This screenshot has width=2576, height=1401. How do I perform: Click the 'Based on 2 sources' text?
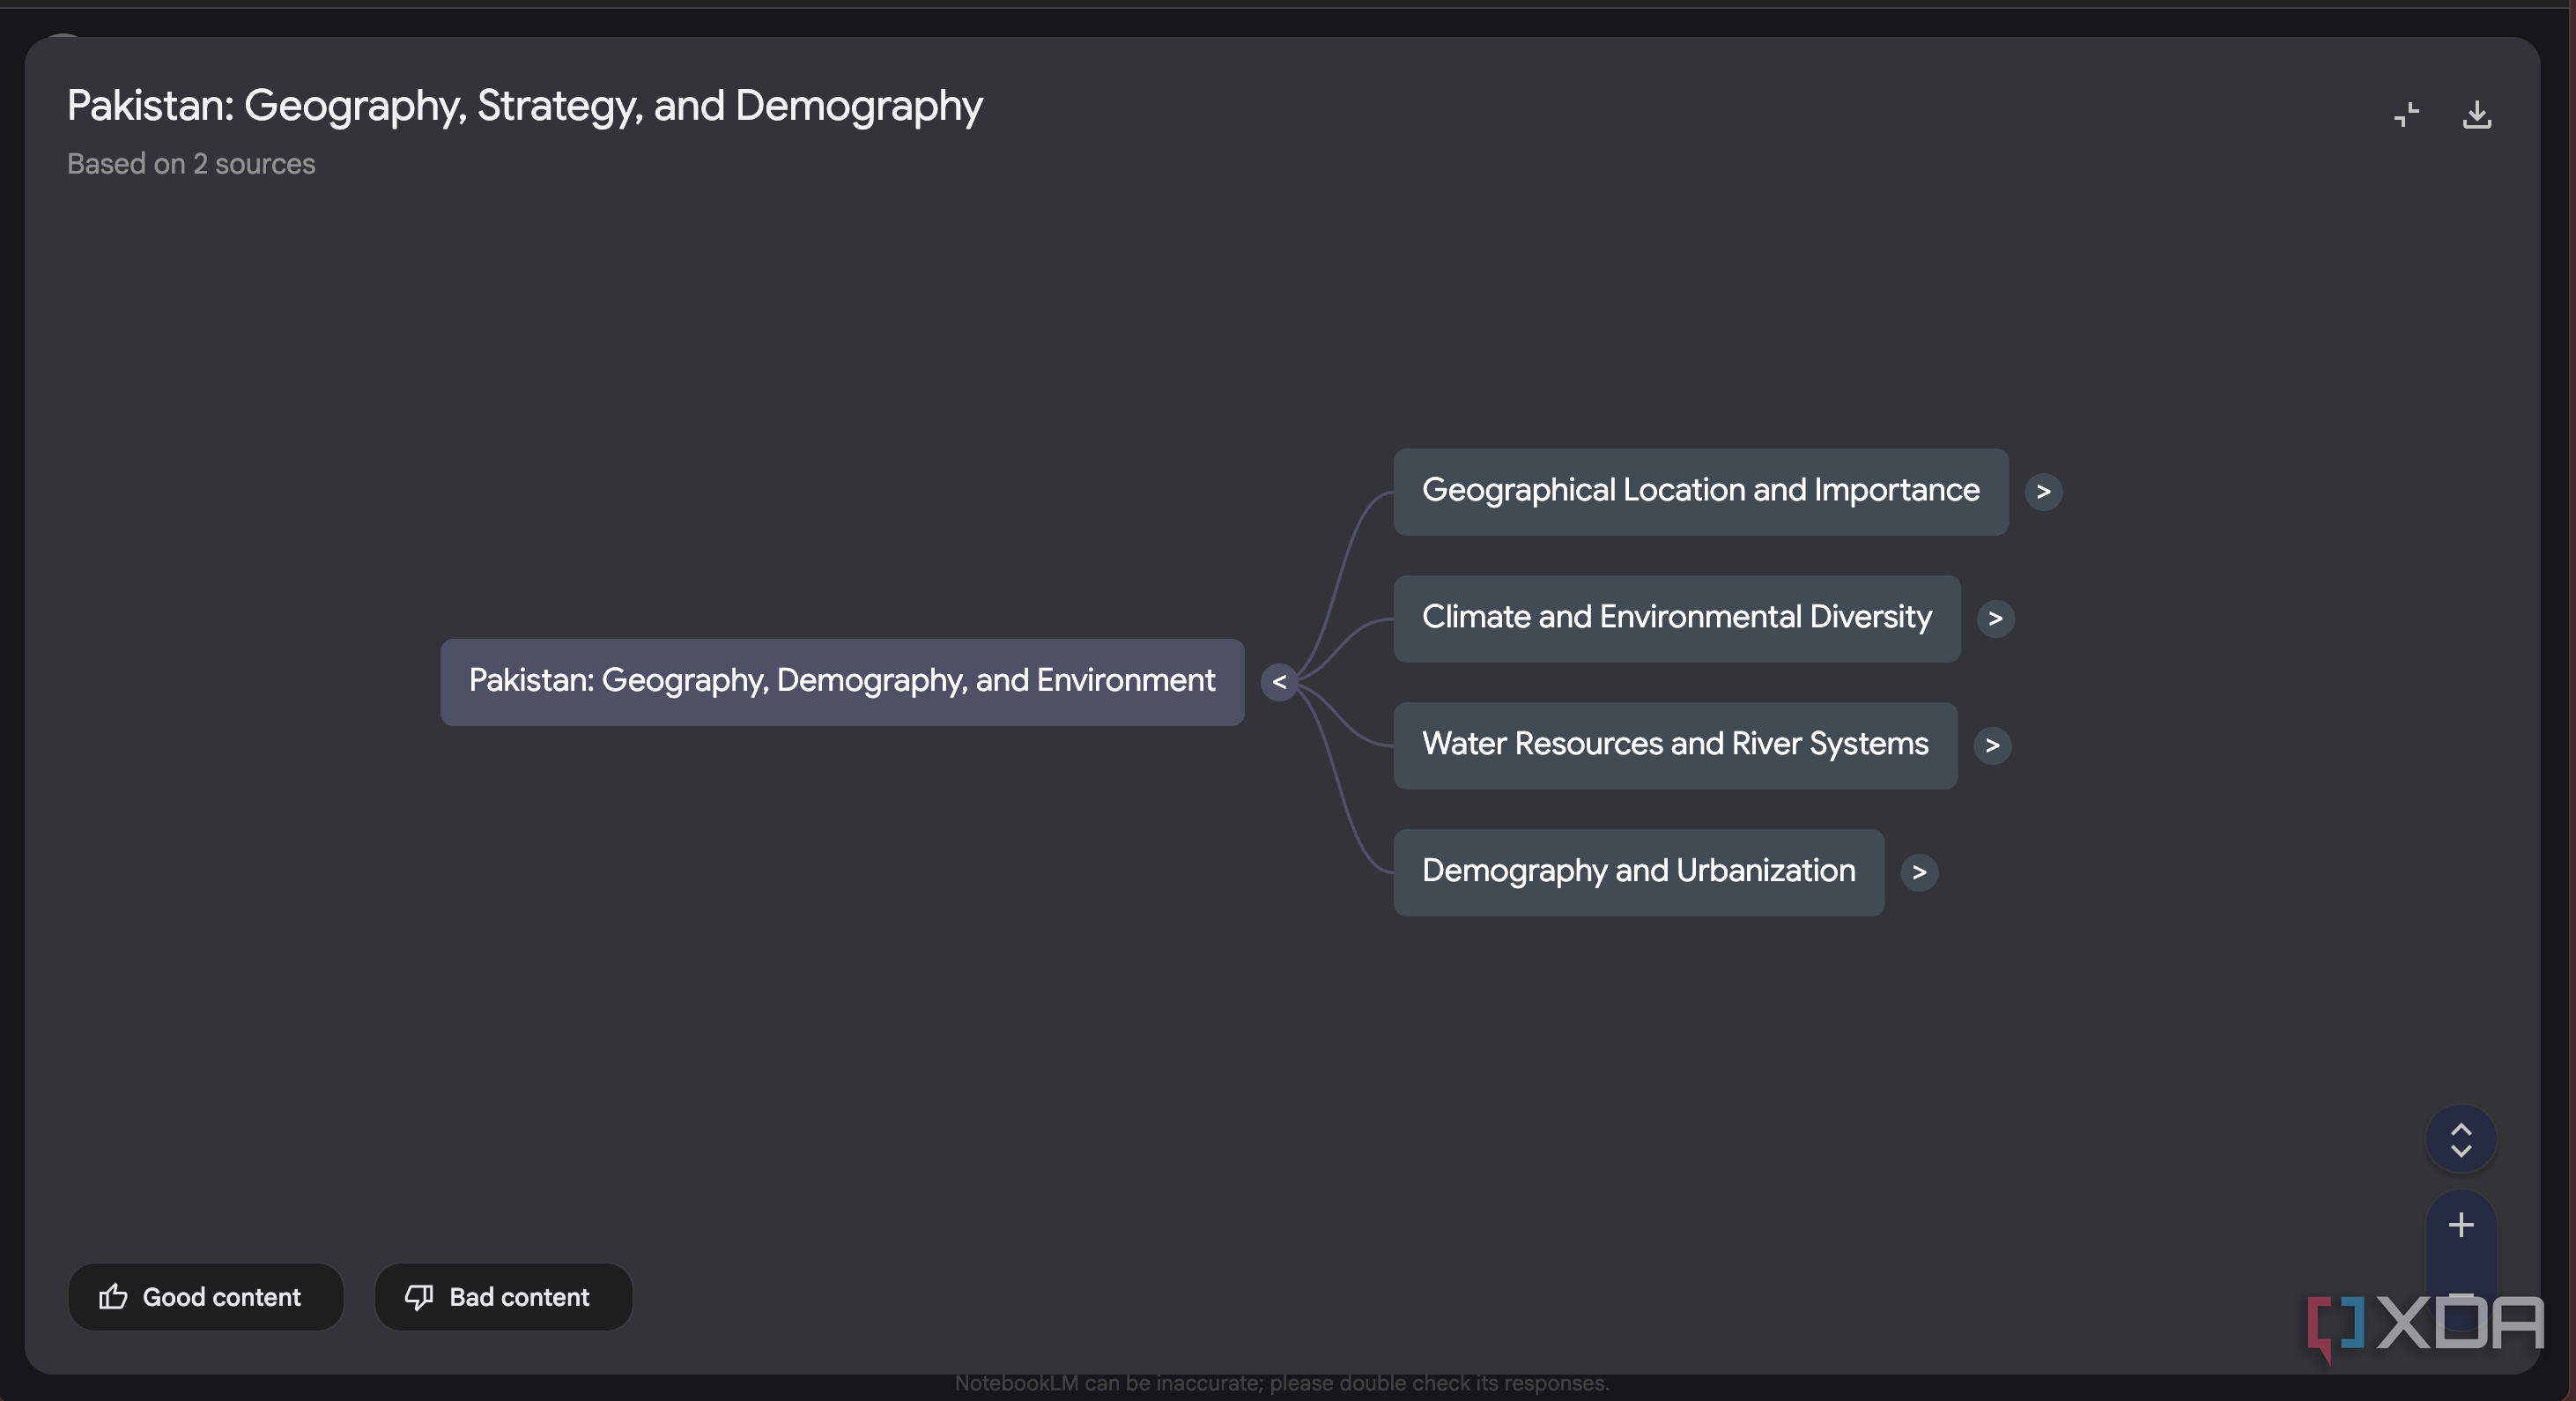191,164
